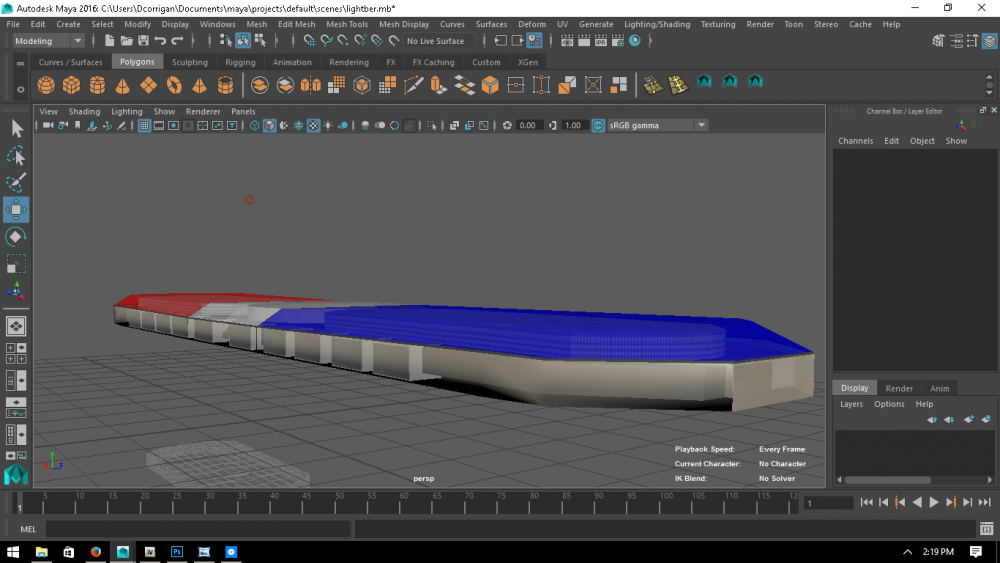1000x563 pixels.
Task: Create a polygon sphere from the shelf
Action: (45, 85)
